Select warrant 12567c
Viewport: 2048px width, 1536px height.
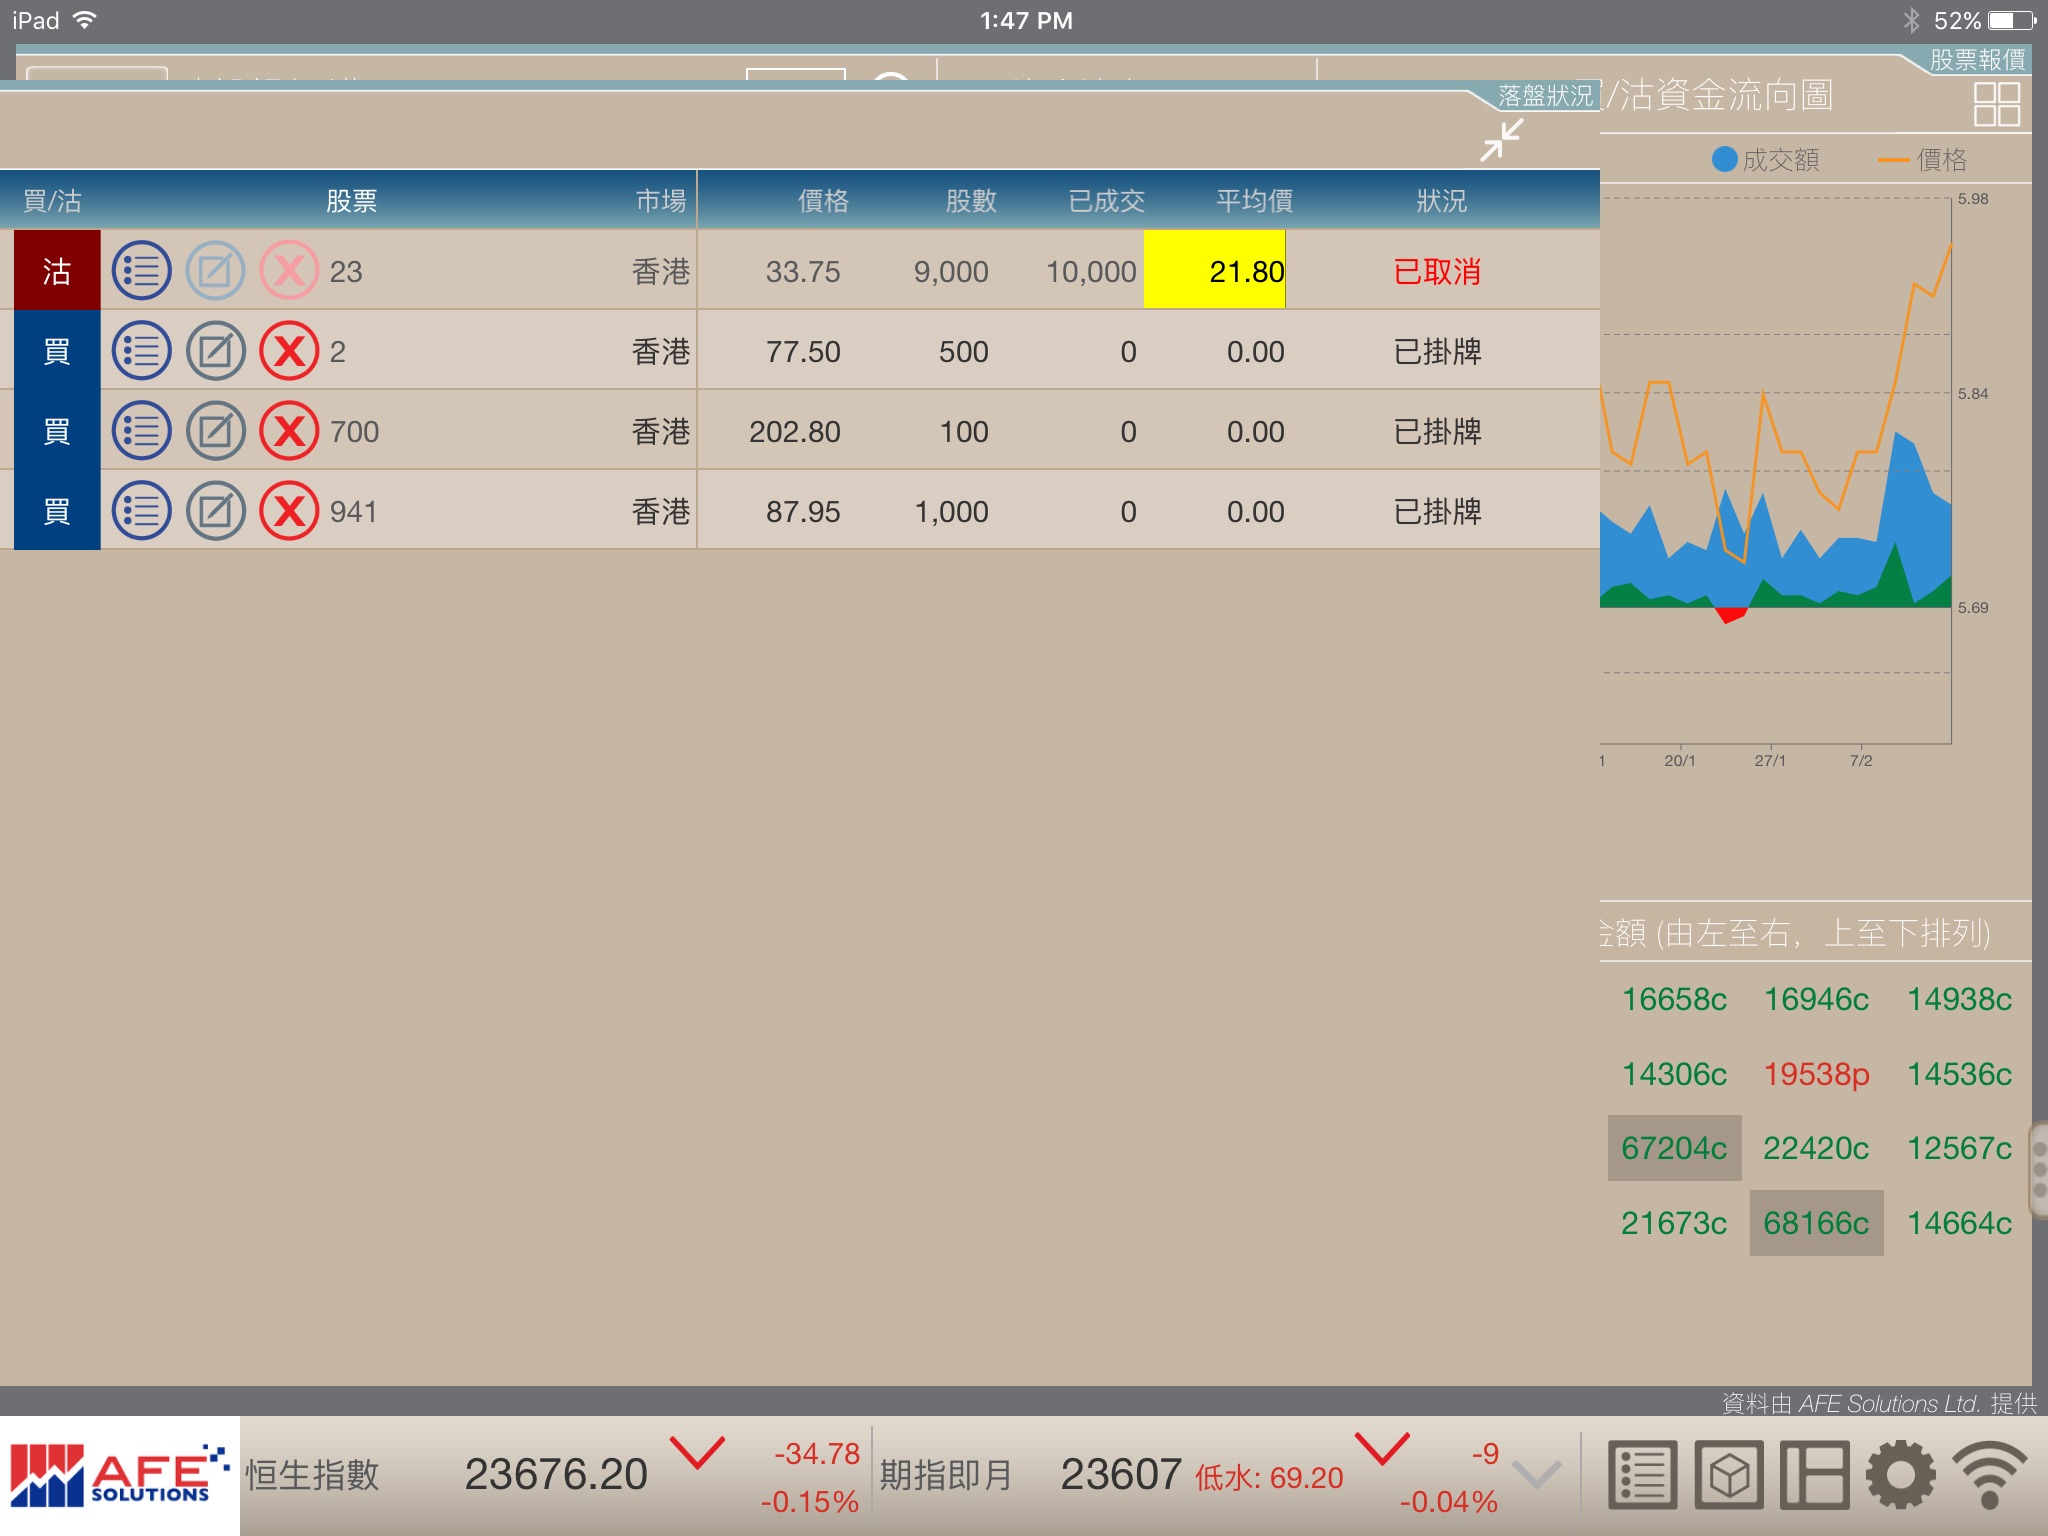click(x=1959, y=1148)
